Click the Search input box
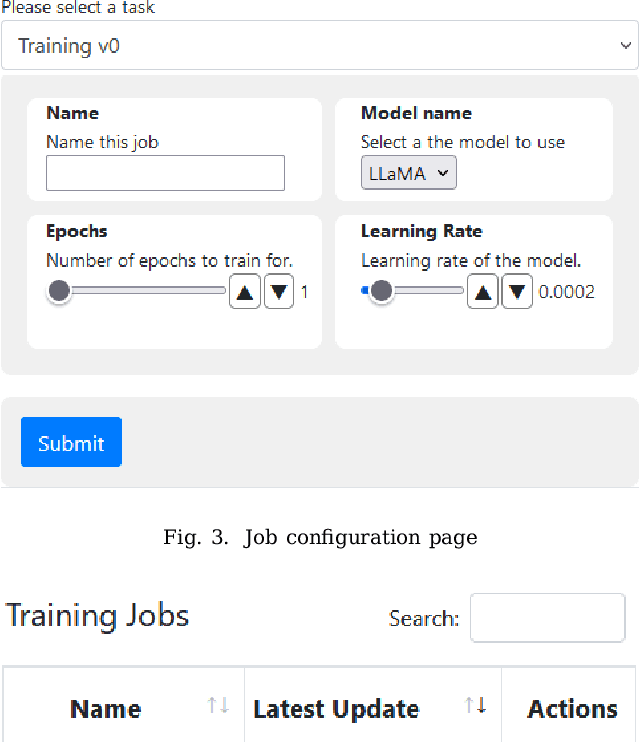This screenshot has width=640, height=742. tap(547, 618)
